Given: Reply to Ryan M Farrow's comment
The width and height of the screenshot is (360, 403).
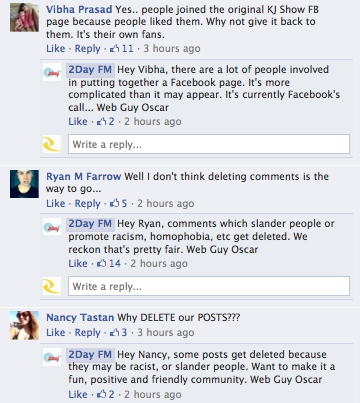Looking at the screenshot, I should coord(87,203).
